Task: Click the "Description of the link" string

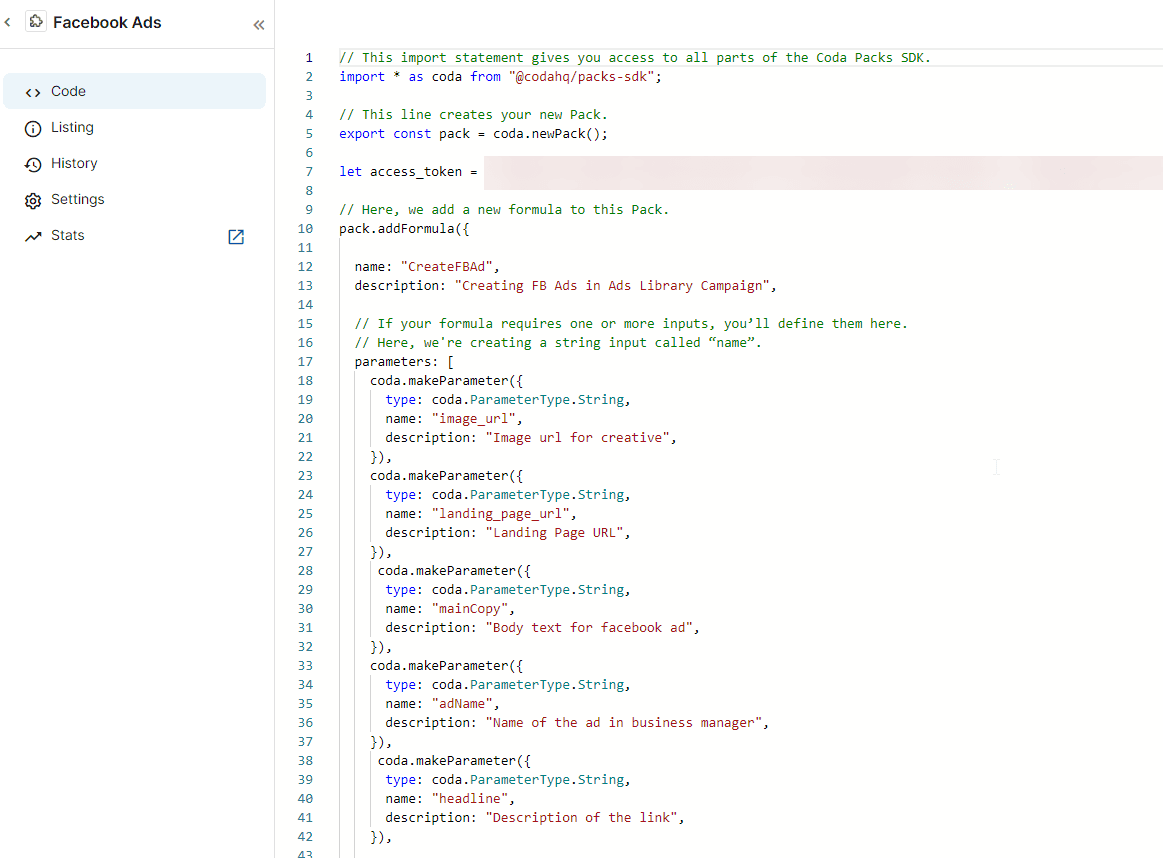Action: pos(582,818)
